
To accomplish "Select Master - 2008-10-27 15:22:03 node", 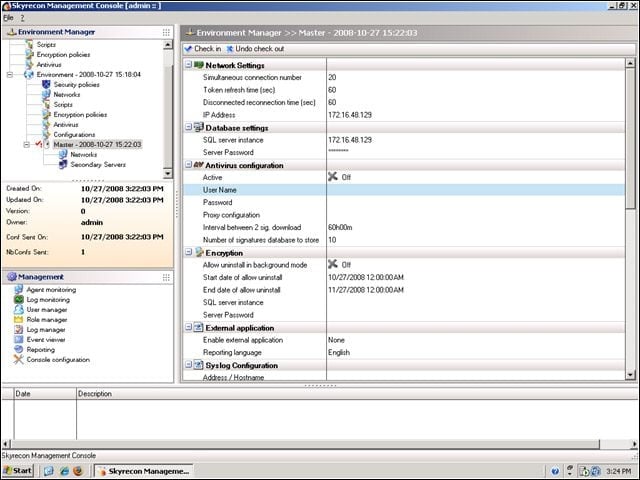I will pyautogui.click(x=97, y=144).
